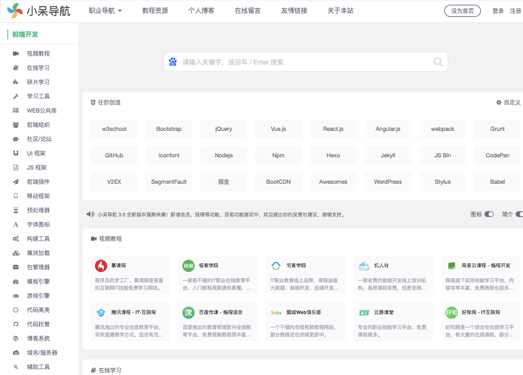Click the 构建工具 gears icon

tap(16, 239)
